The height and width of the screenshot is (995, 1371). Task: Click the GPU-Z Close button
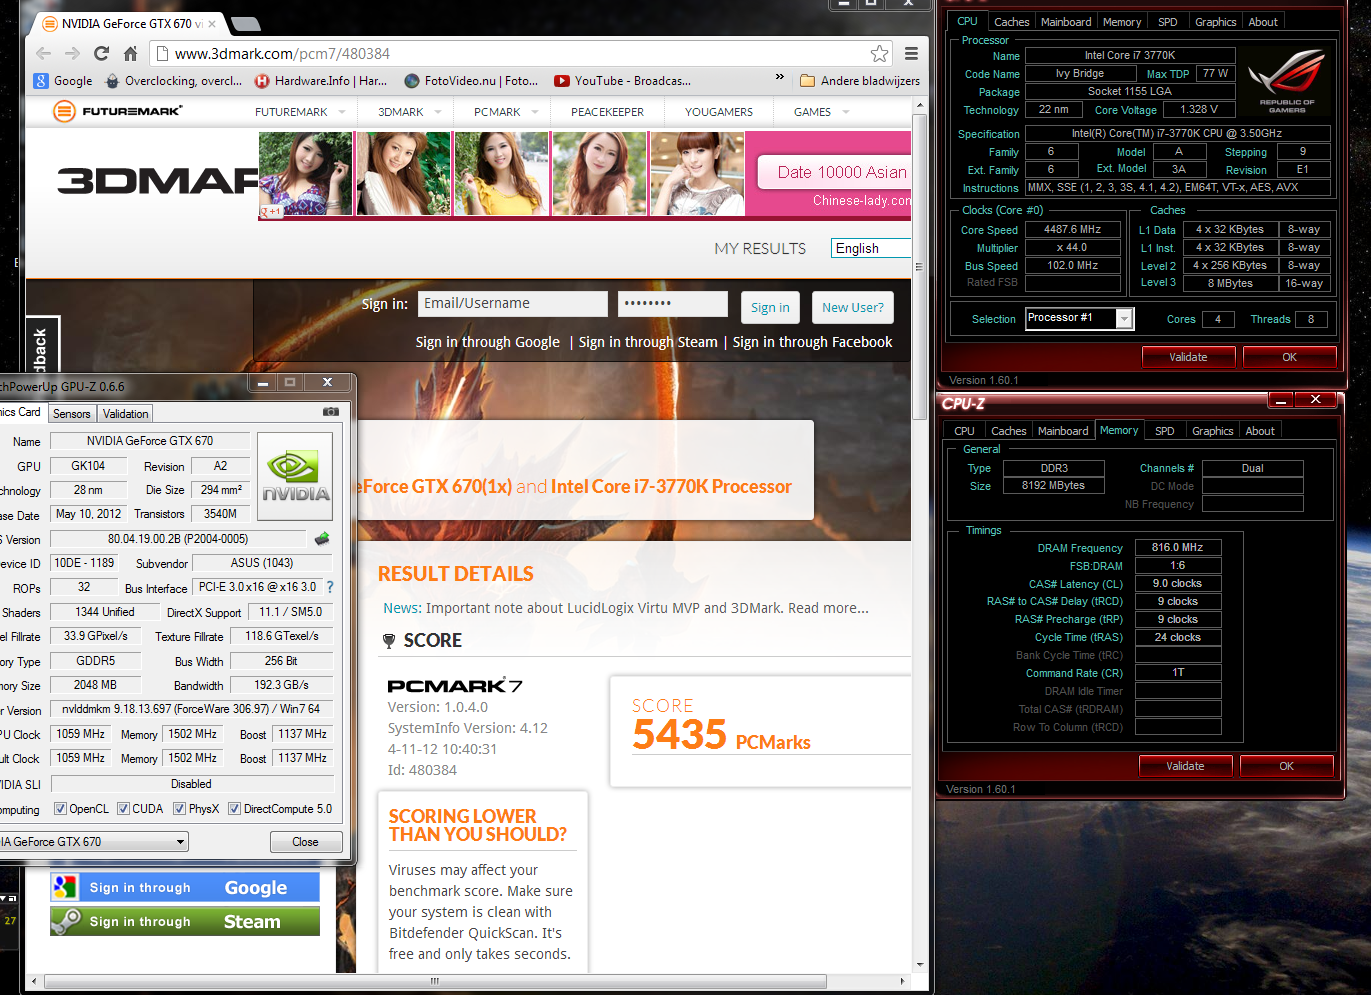[x=305, y=842]
